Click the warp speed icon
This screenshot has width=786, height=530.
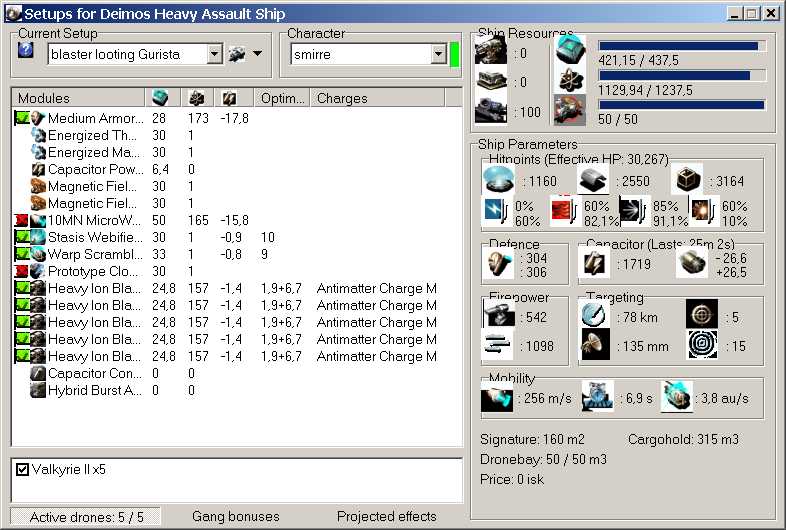click(x=677, y=397)
